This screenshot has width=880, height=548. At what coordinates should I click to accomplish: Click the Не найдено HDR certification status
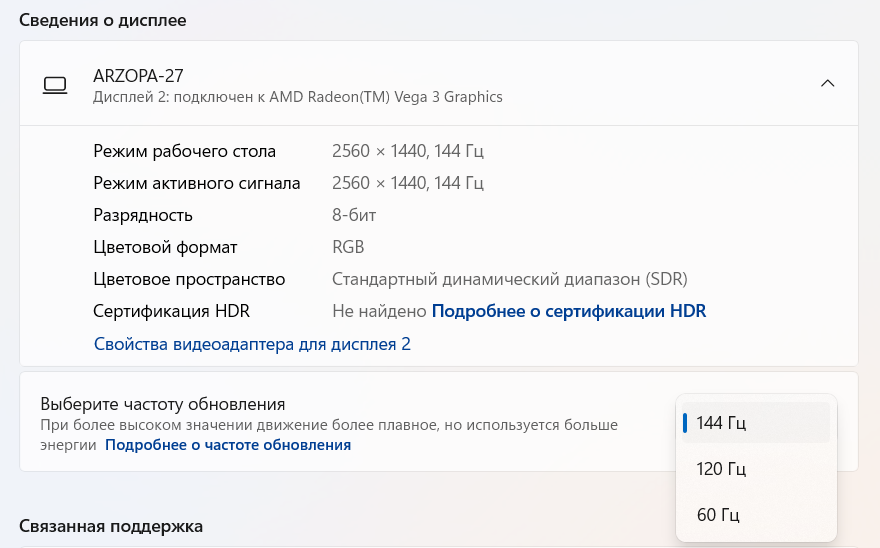click(x=379, y=311)
